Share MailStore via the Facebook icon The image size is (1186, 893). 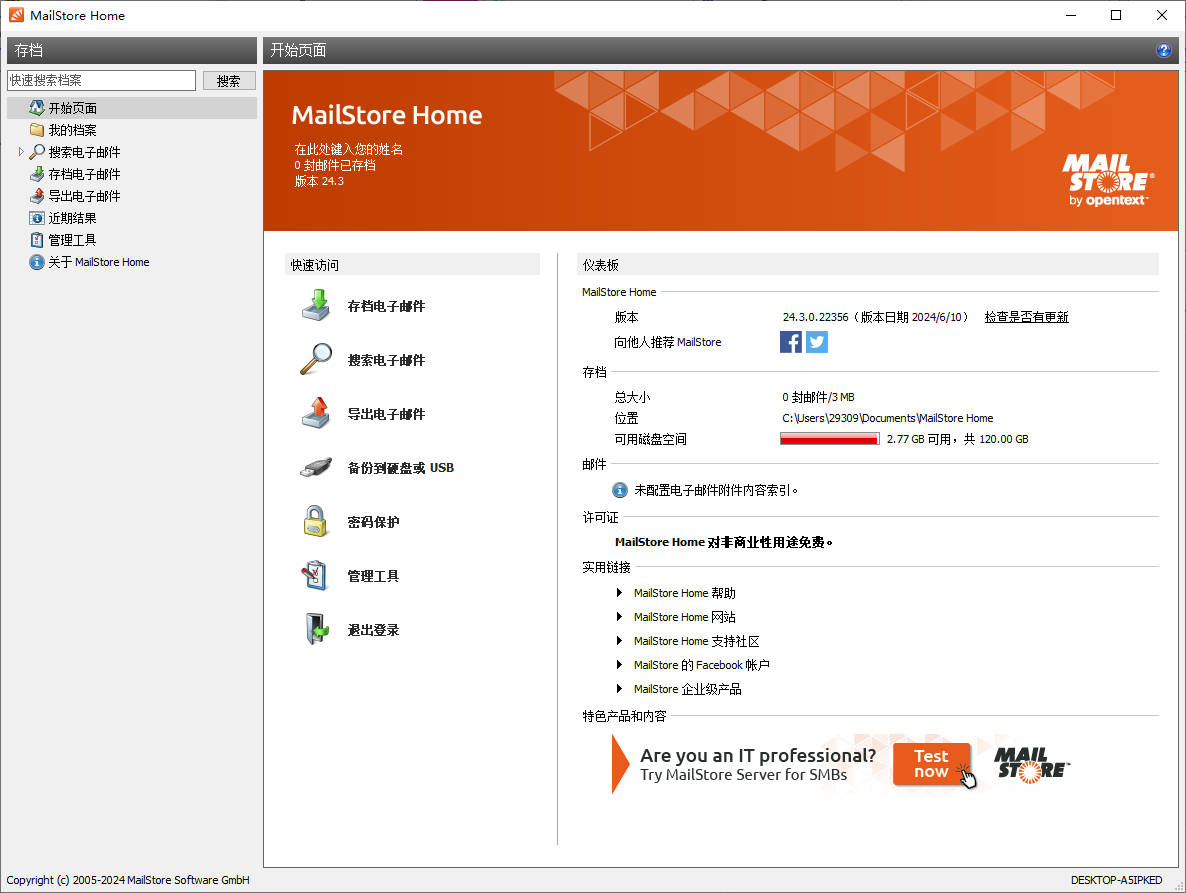tap(790, 342)
